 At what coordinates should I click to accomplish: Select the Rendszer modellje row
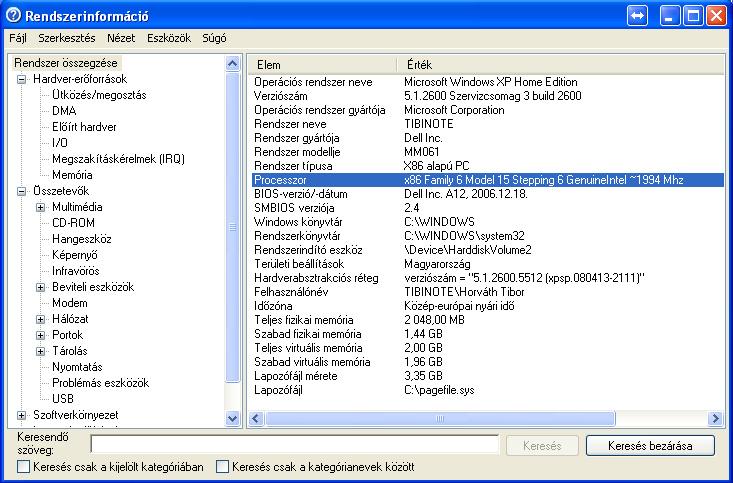coord(488,152)
